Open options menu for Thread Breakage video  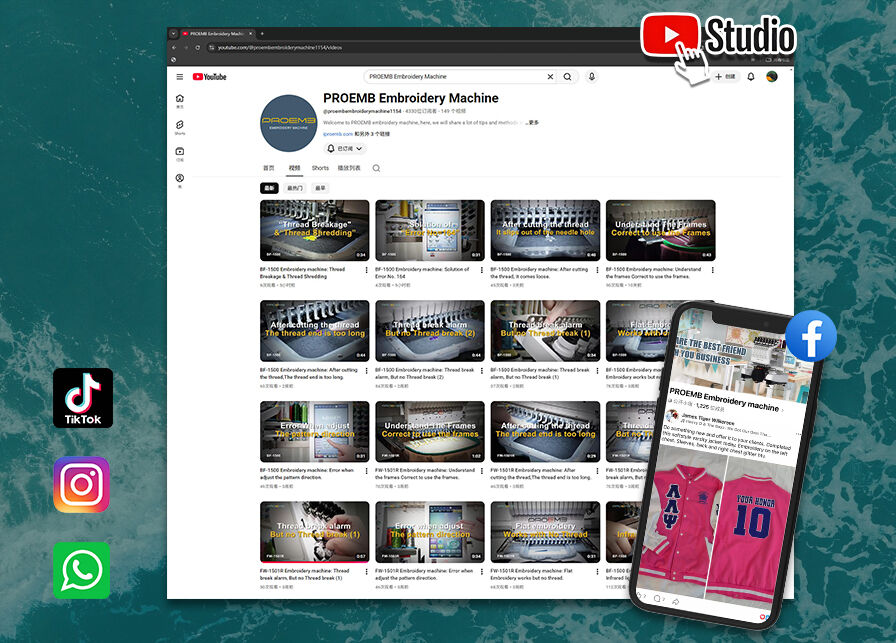366,270
